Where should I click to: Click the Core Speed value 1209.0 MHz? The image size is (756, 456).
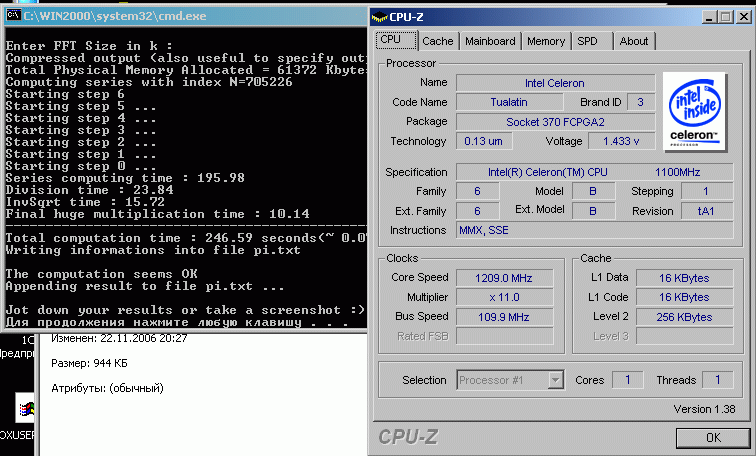point(504,278)
